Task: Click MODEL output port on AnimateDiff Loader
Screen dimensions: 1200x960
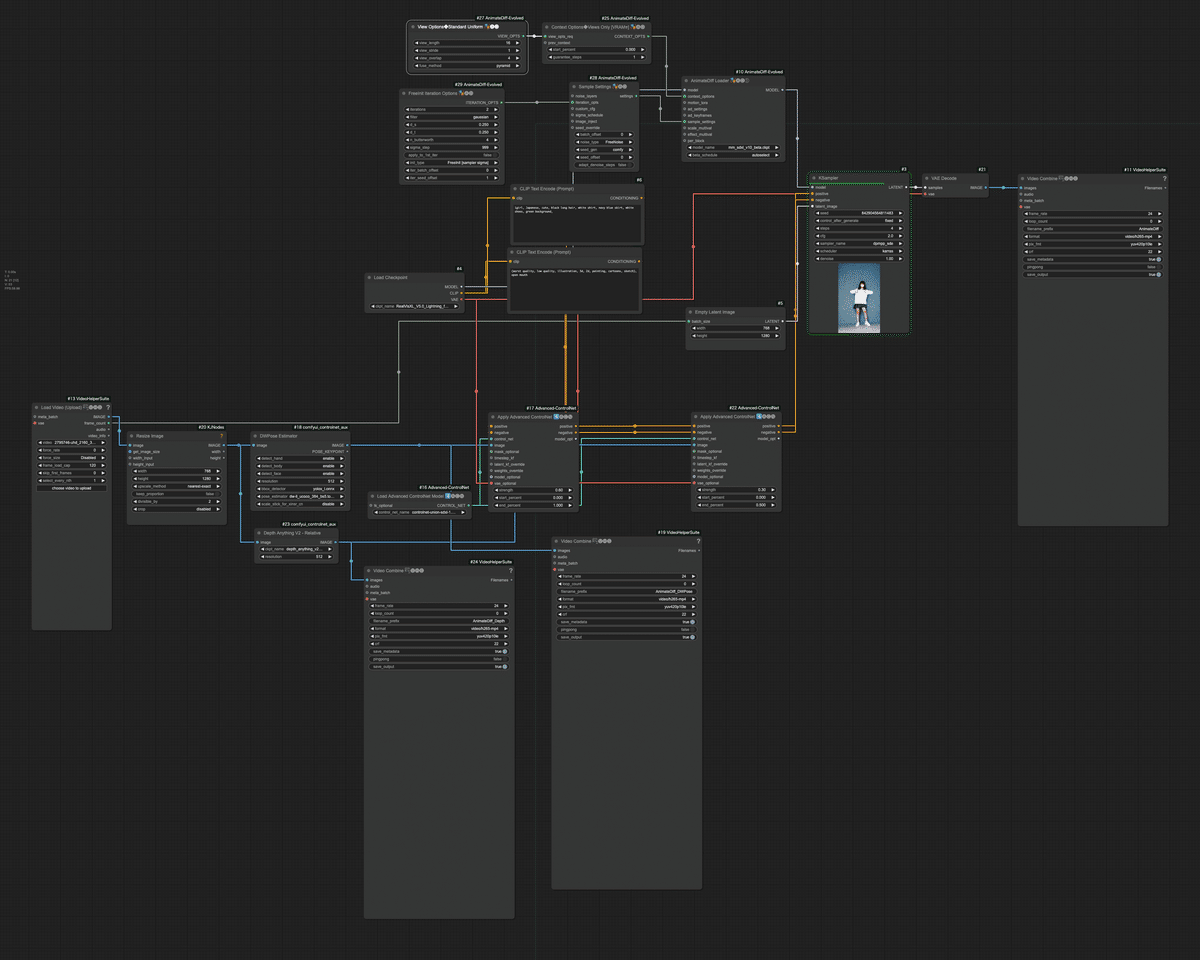Action: coord(782,90)
